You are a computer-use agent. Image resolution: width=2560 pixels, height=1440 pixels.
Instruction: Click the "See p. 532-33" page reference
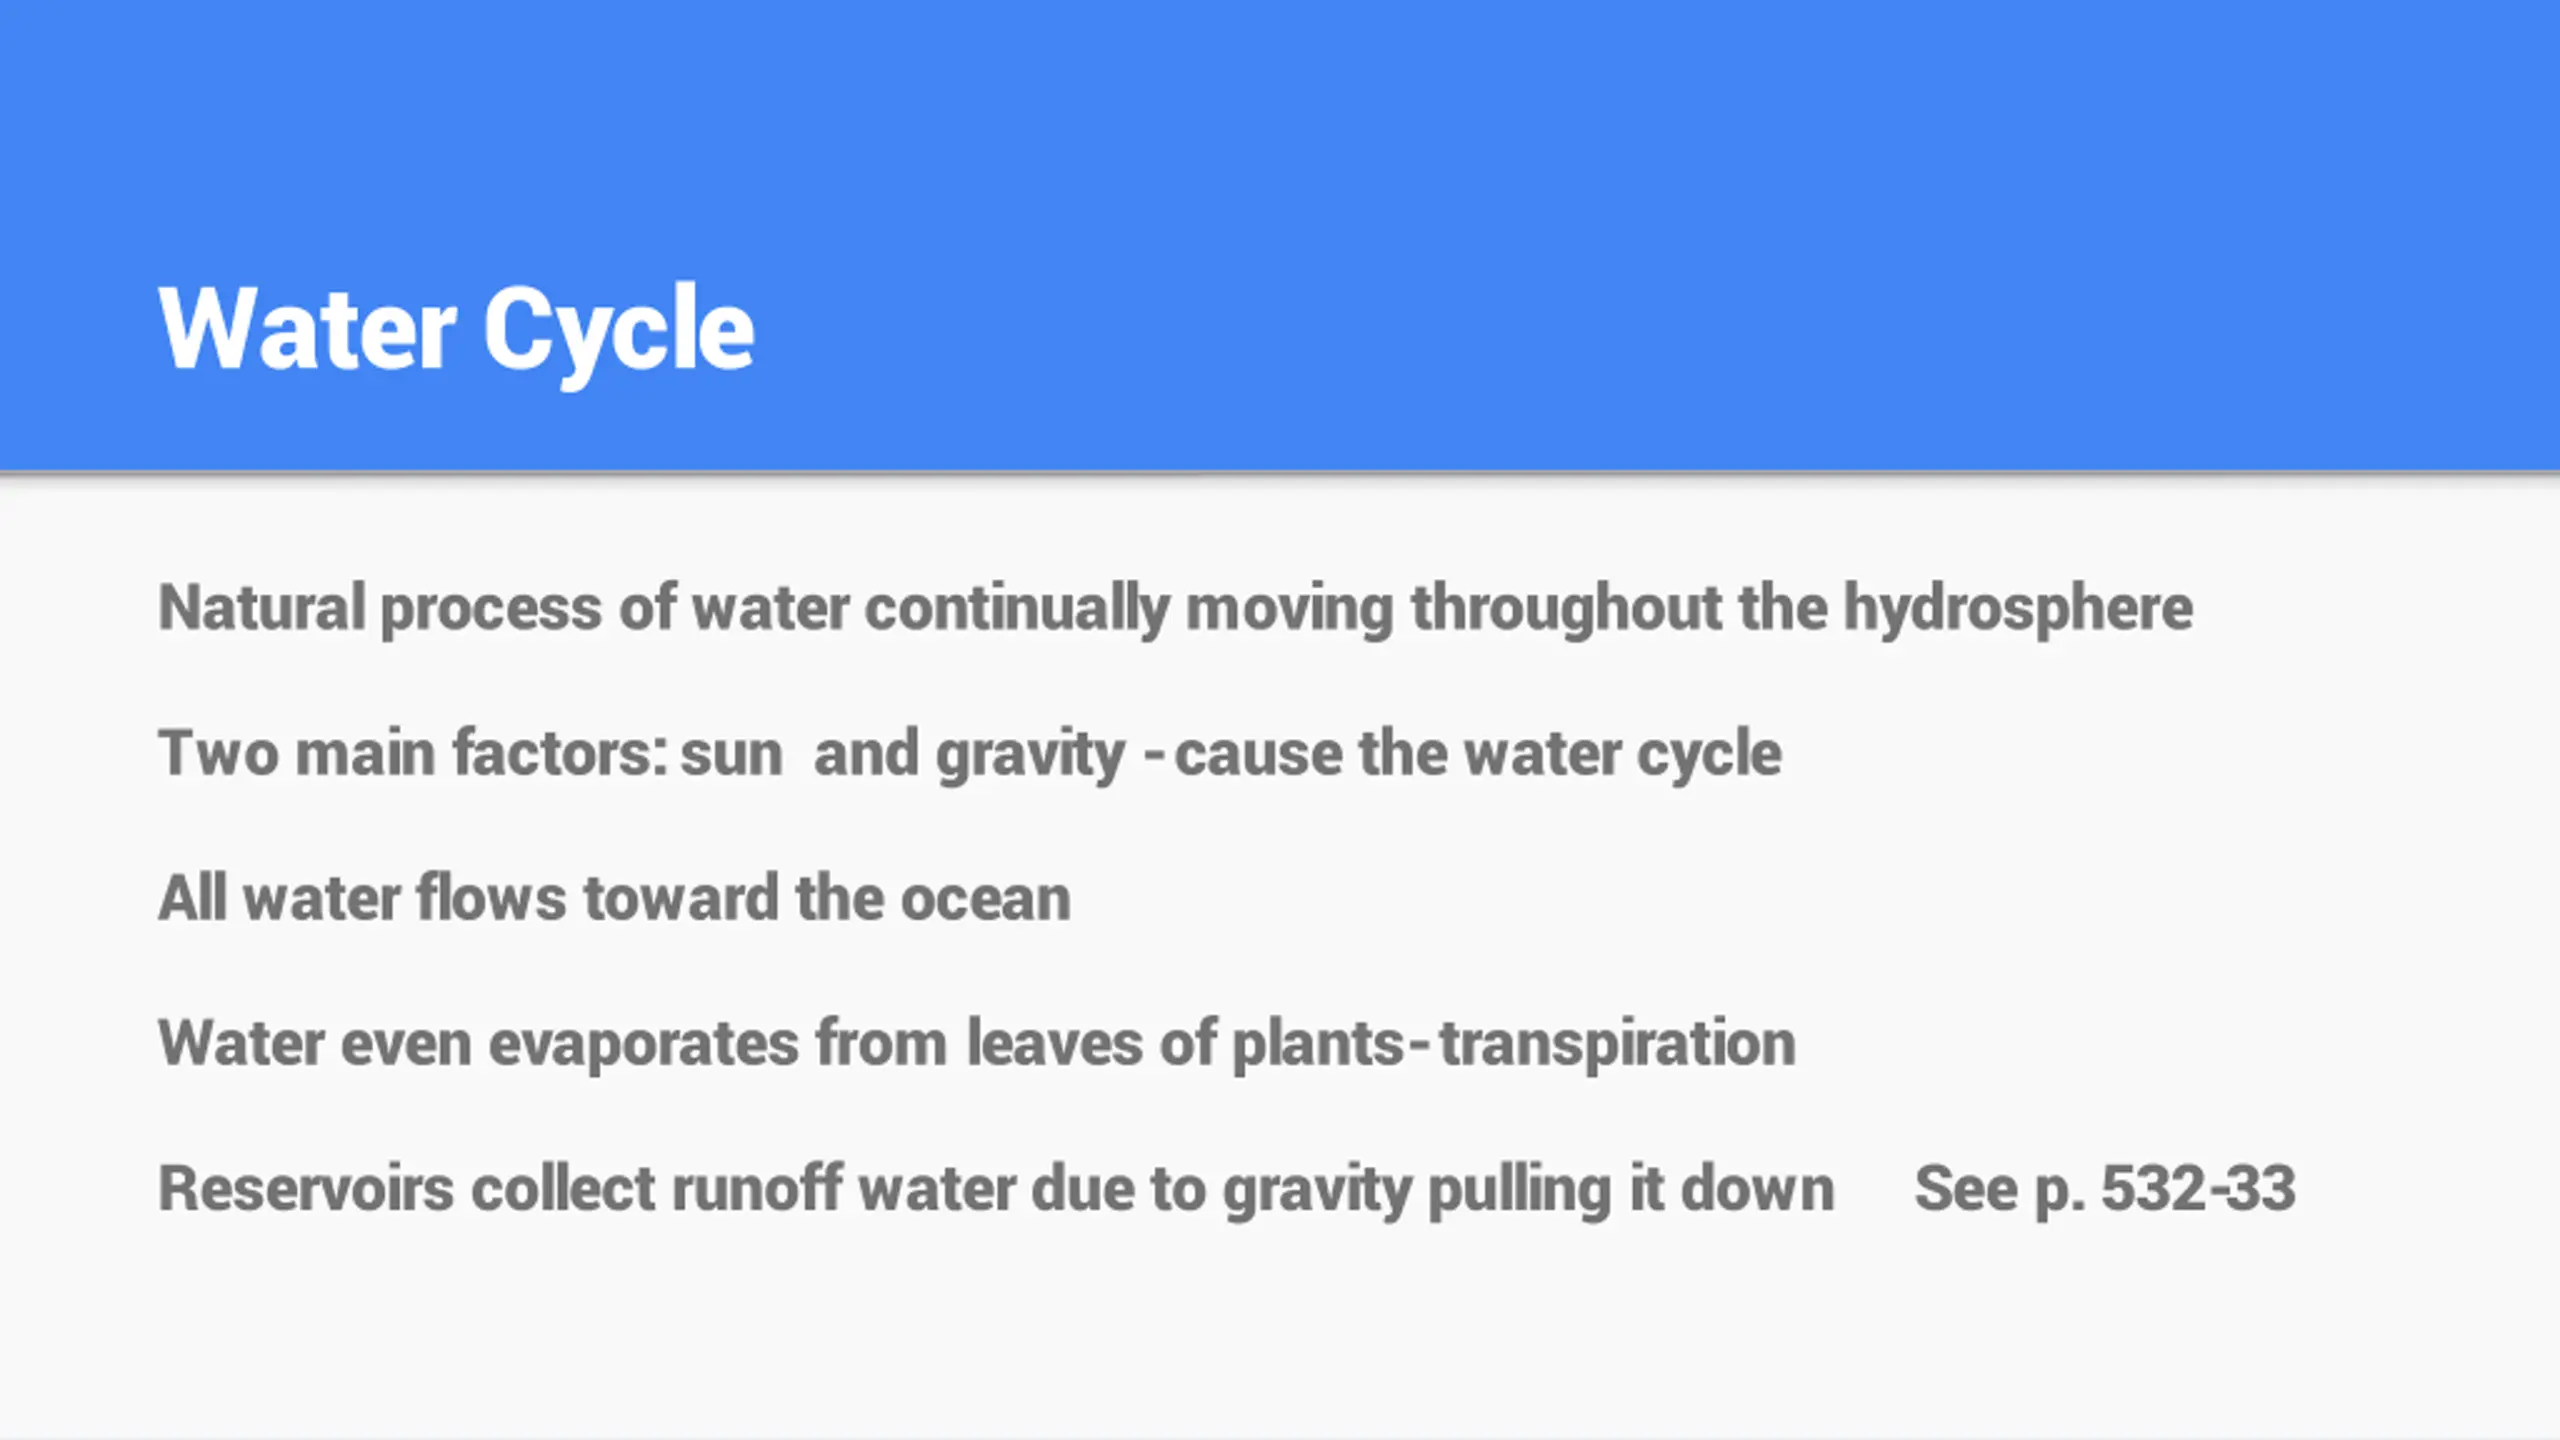[x=2104, y=1188]
